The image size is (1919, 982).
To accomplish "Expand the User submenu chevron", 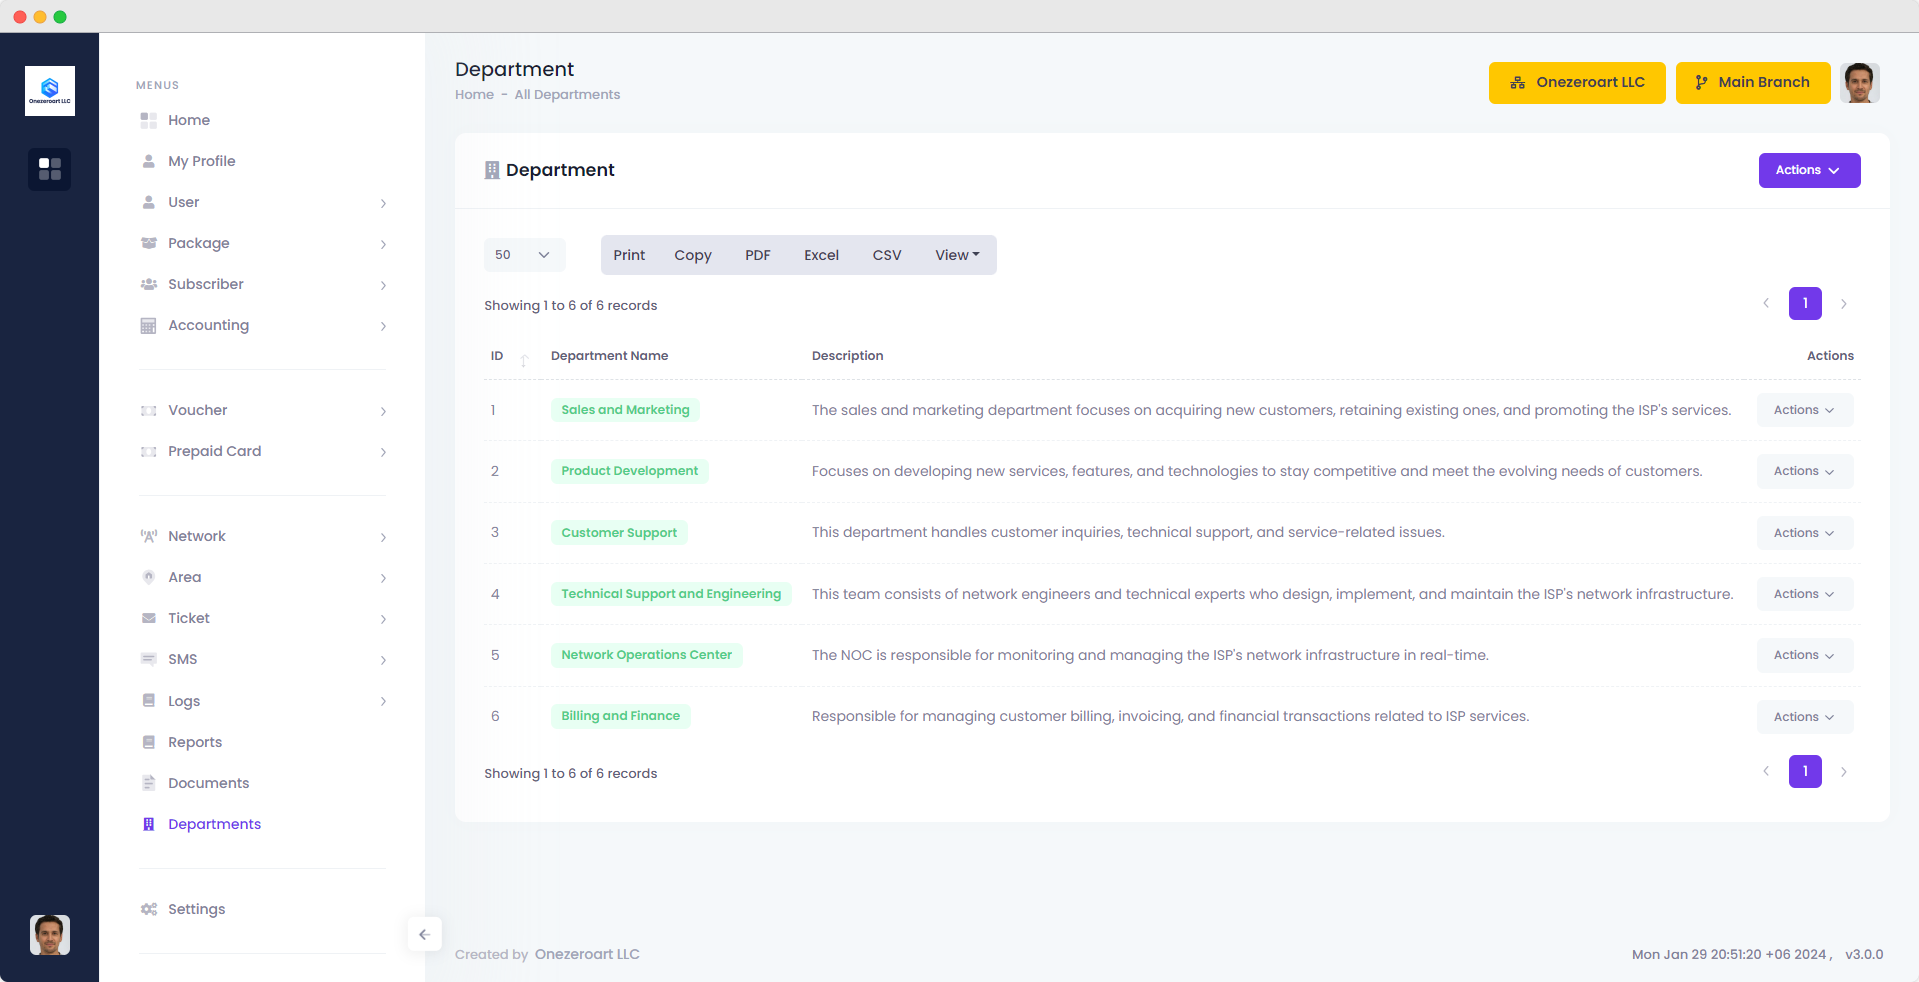I will click(x=383, y=203).
